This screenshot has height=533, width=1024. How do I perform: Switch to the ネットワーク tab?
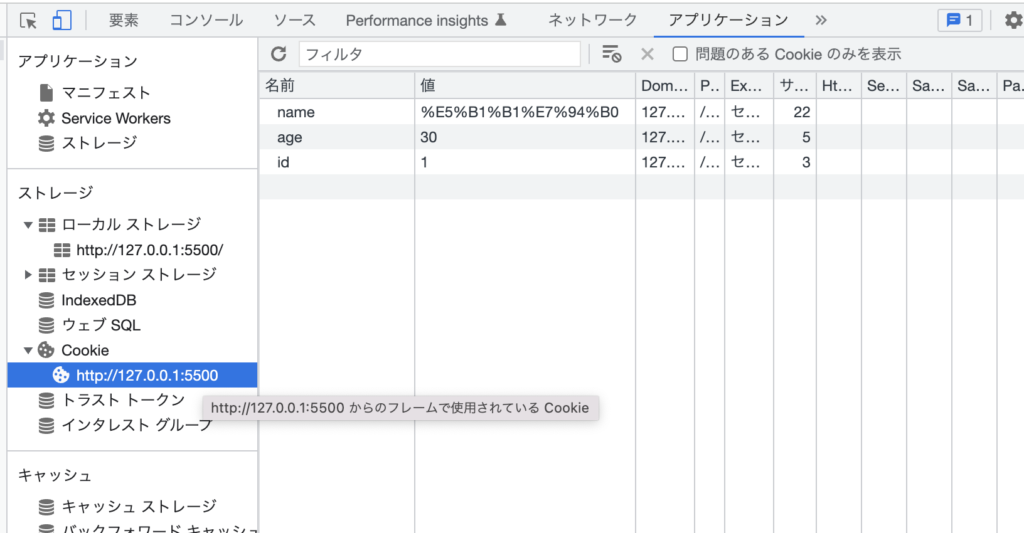(x=592, y=20)
